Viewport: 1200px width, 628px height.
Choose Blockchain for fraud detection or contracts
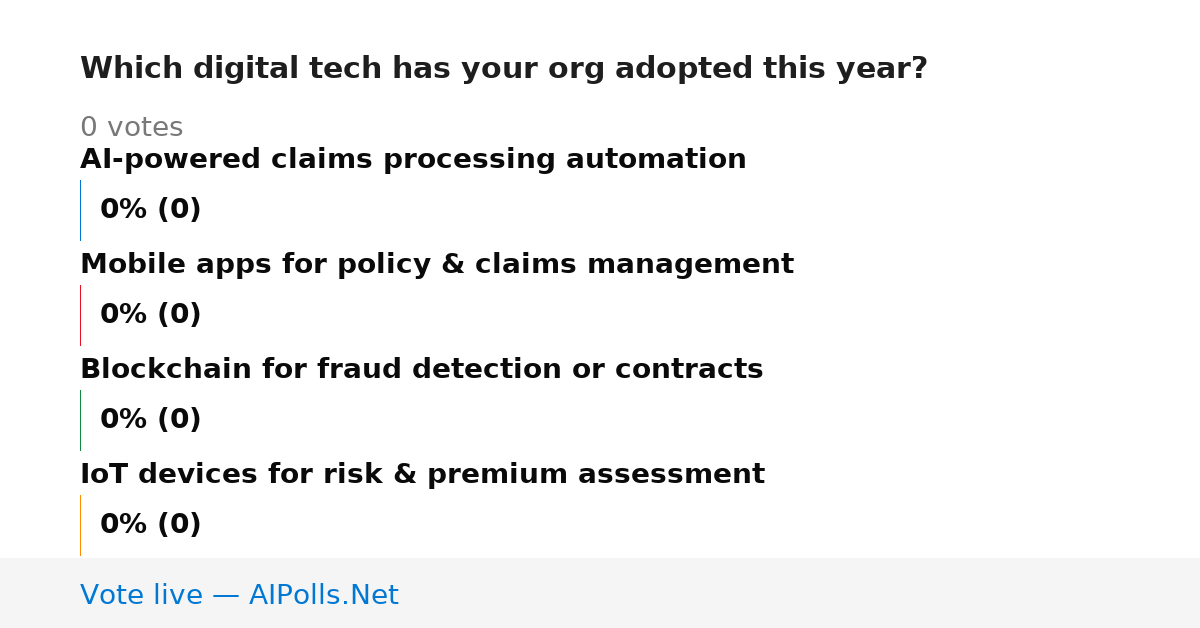point(421,370)
